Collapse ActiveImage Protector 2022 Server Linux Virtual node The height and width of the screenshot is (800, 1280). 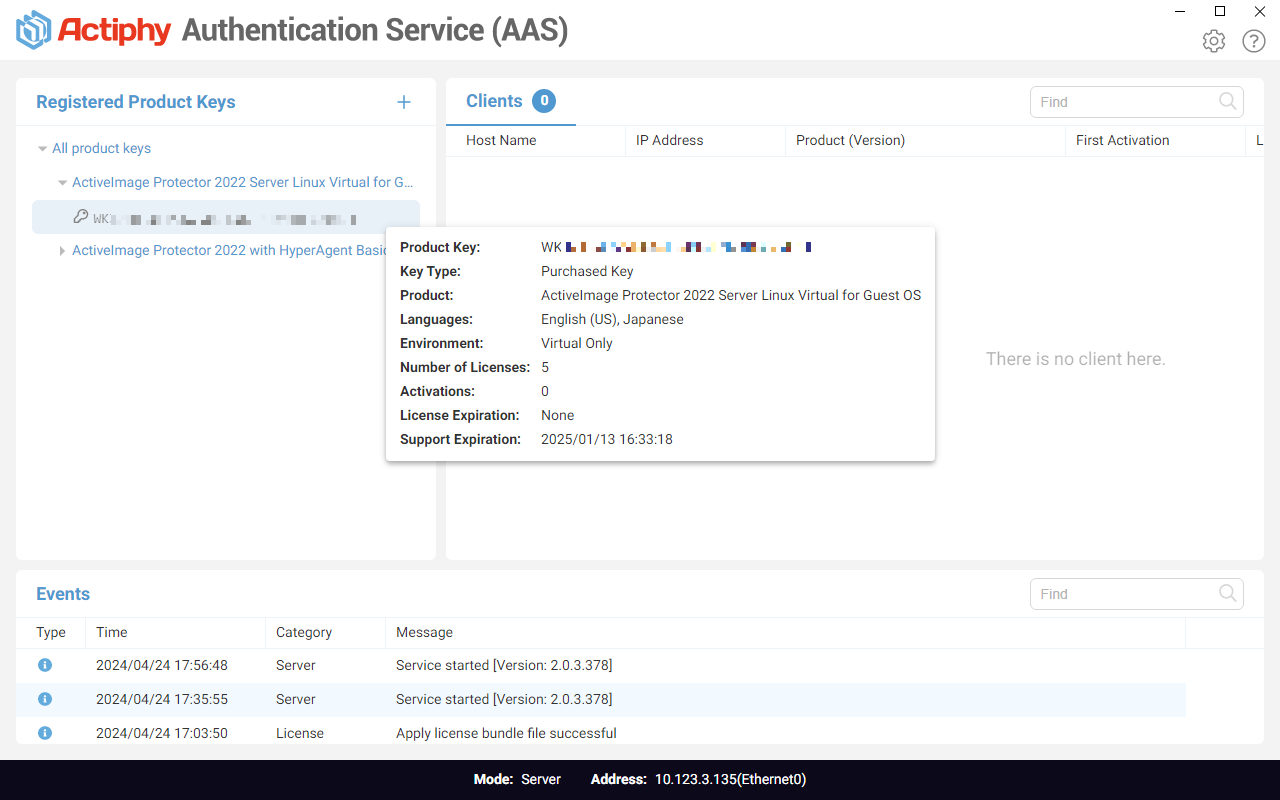pos(62,183)
